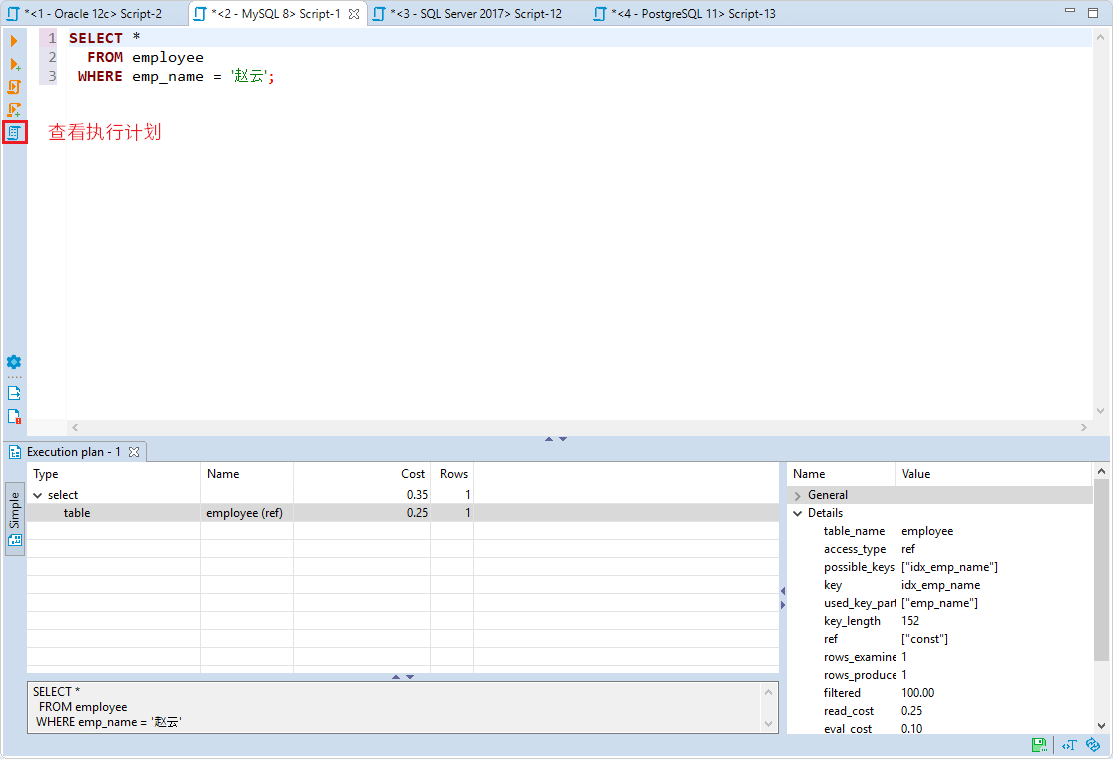Open editor settings gear icon
The width and height of the screenshot is (1113, 759).
14,362
